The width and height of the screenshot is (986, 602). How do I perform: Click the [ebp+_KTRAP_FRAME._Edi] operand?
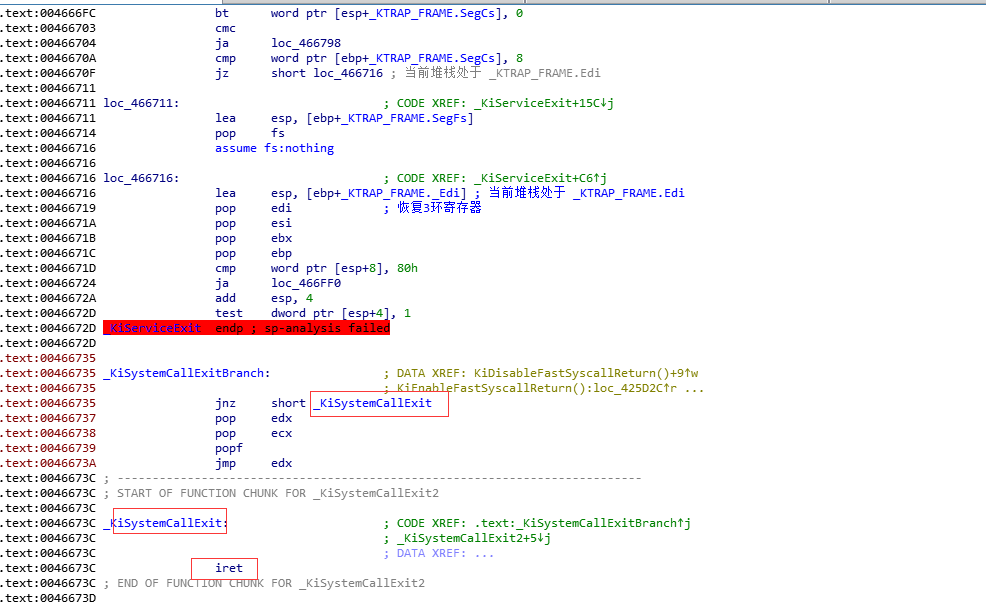386,194
